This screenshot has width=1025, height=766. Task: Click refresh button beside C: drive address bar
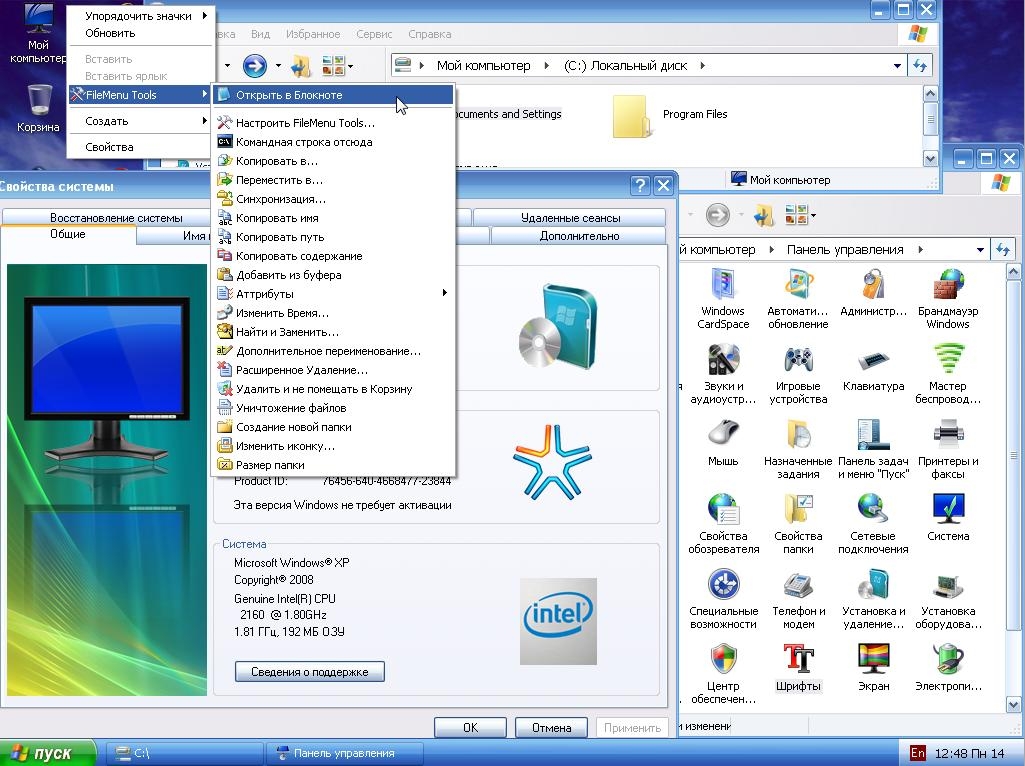[920, 65]
